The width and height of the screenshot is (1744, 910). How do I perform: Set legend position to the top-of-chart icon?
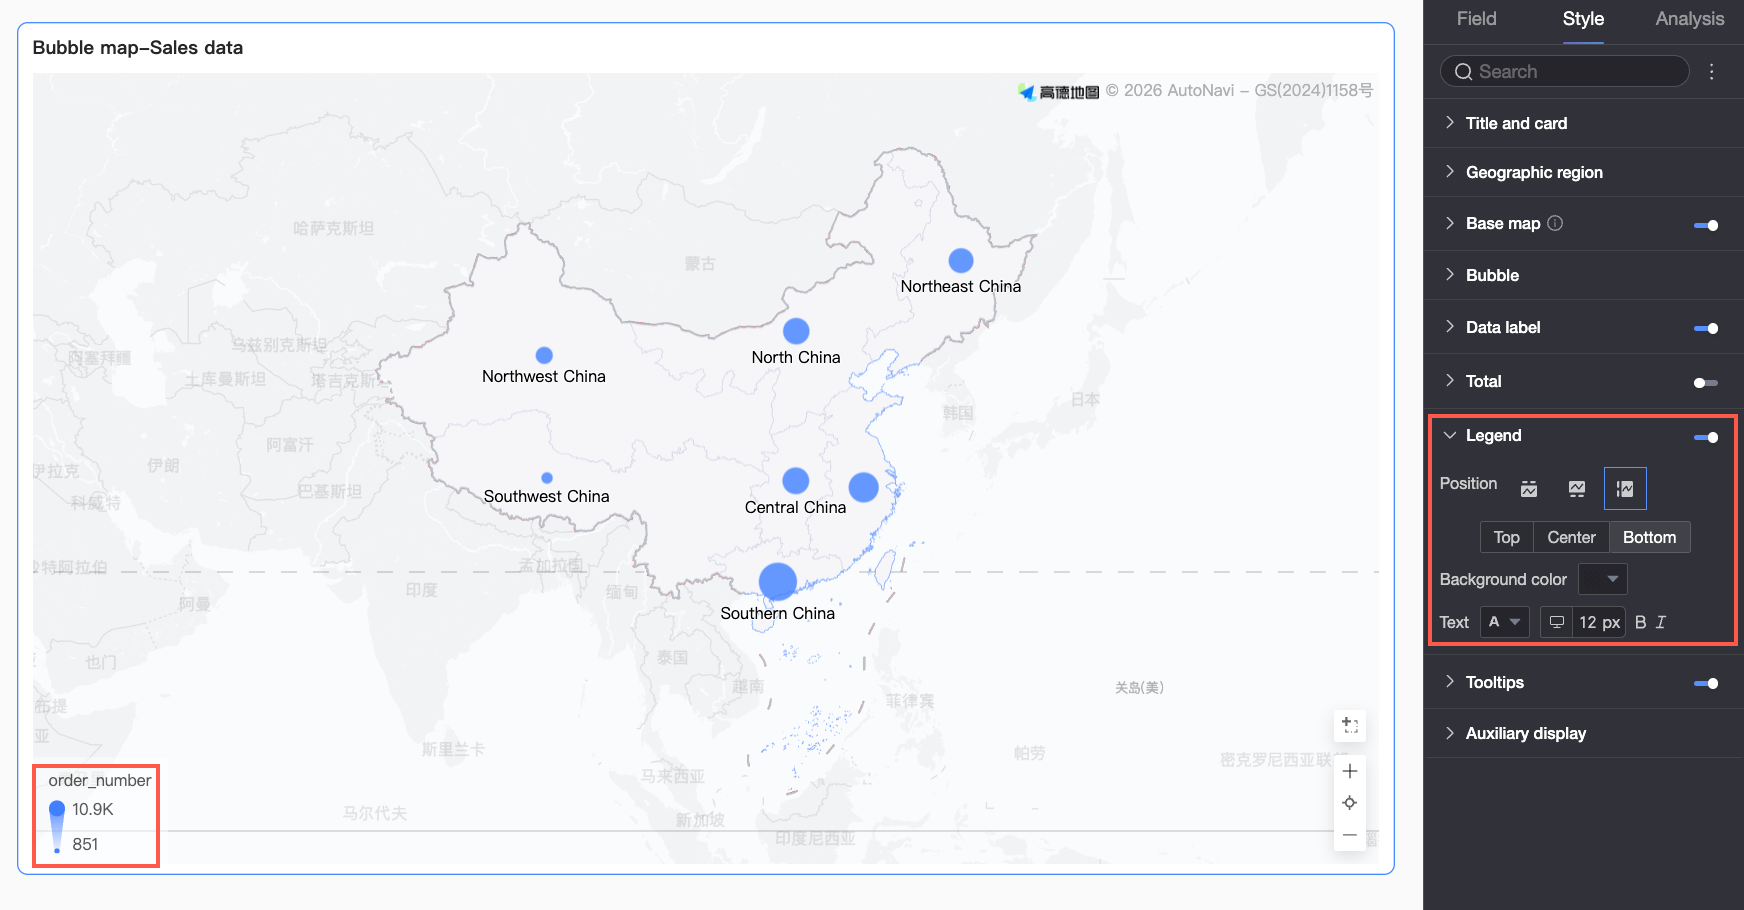(1529, 489)
